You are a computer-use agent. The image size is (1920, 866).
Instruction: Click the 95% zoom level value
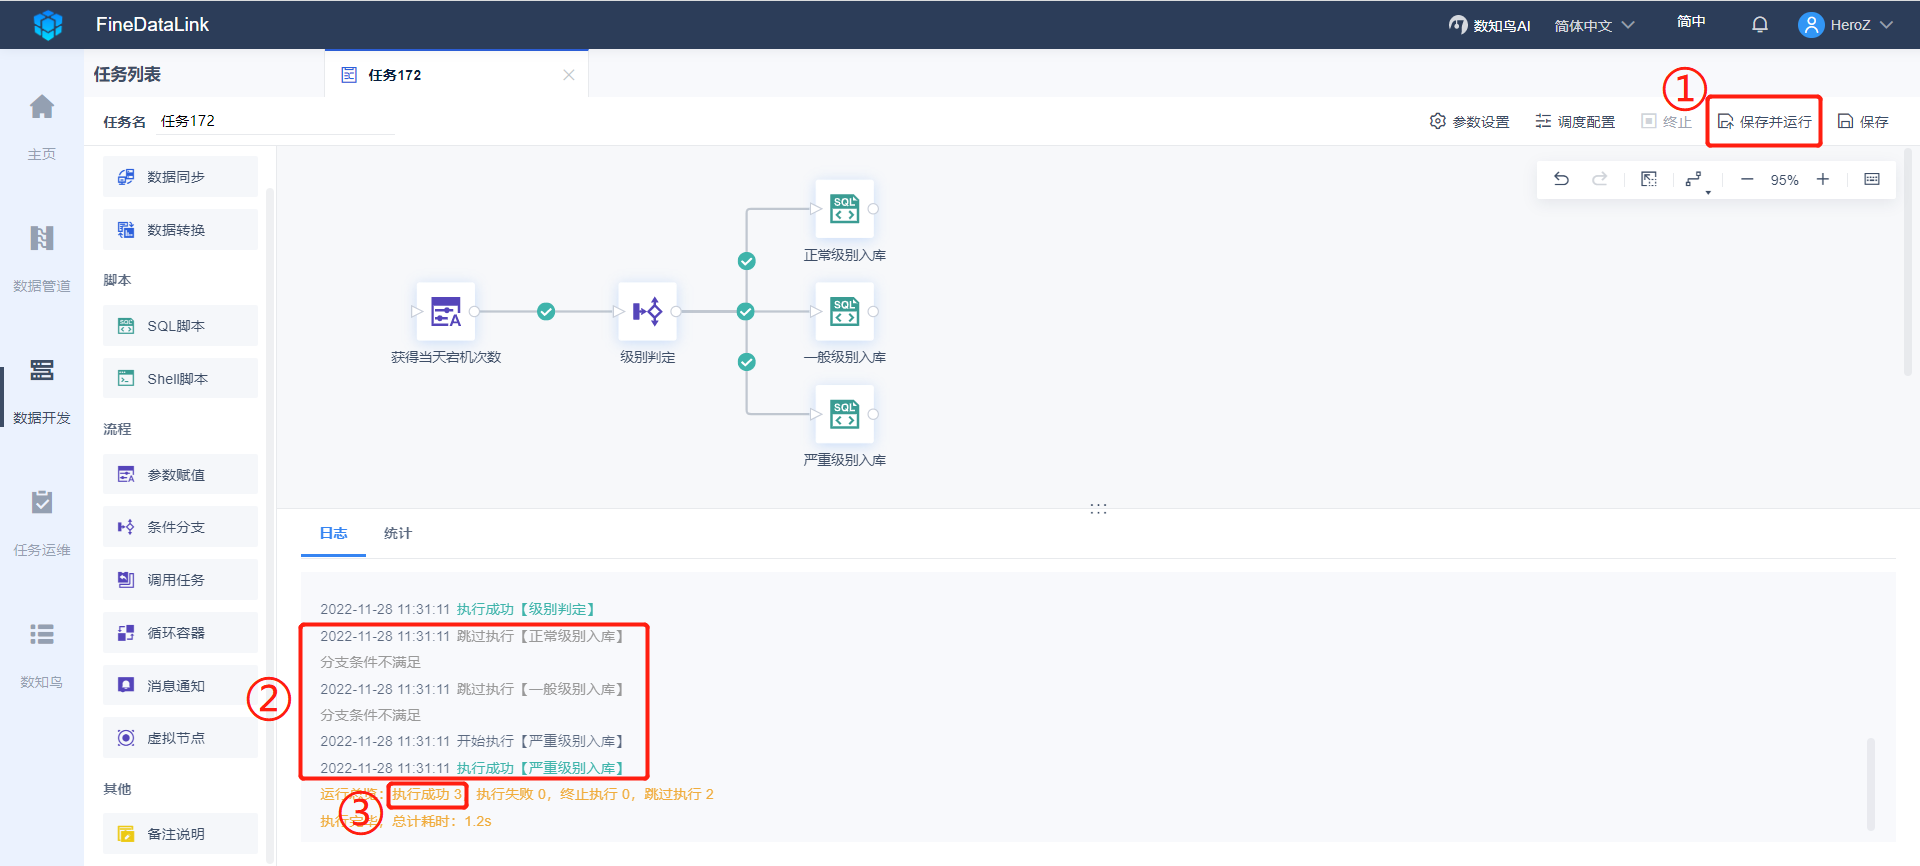coord(1785,180)
